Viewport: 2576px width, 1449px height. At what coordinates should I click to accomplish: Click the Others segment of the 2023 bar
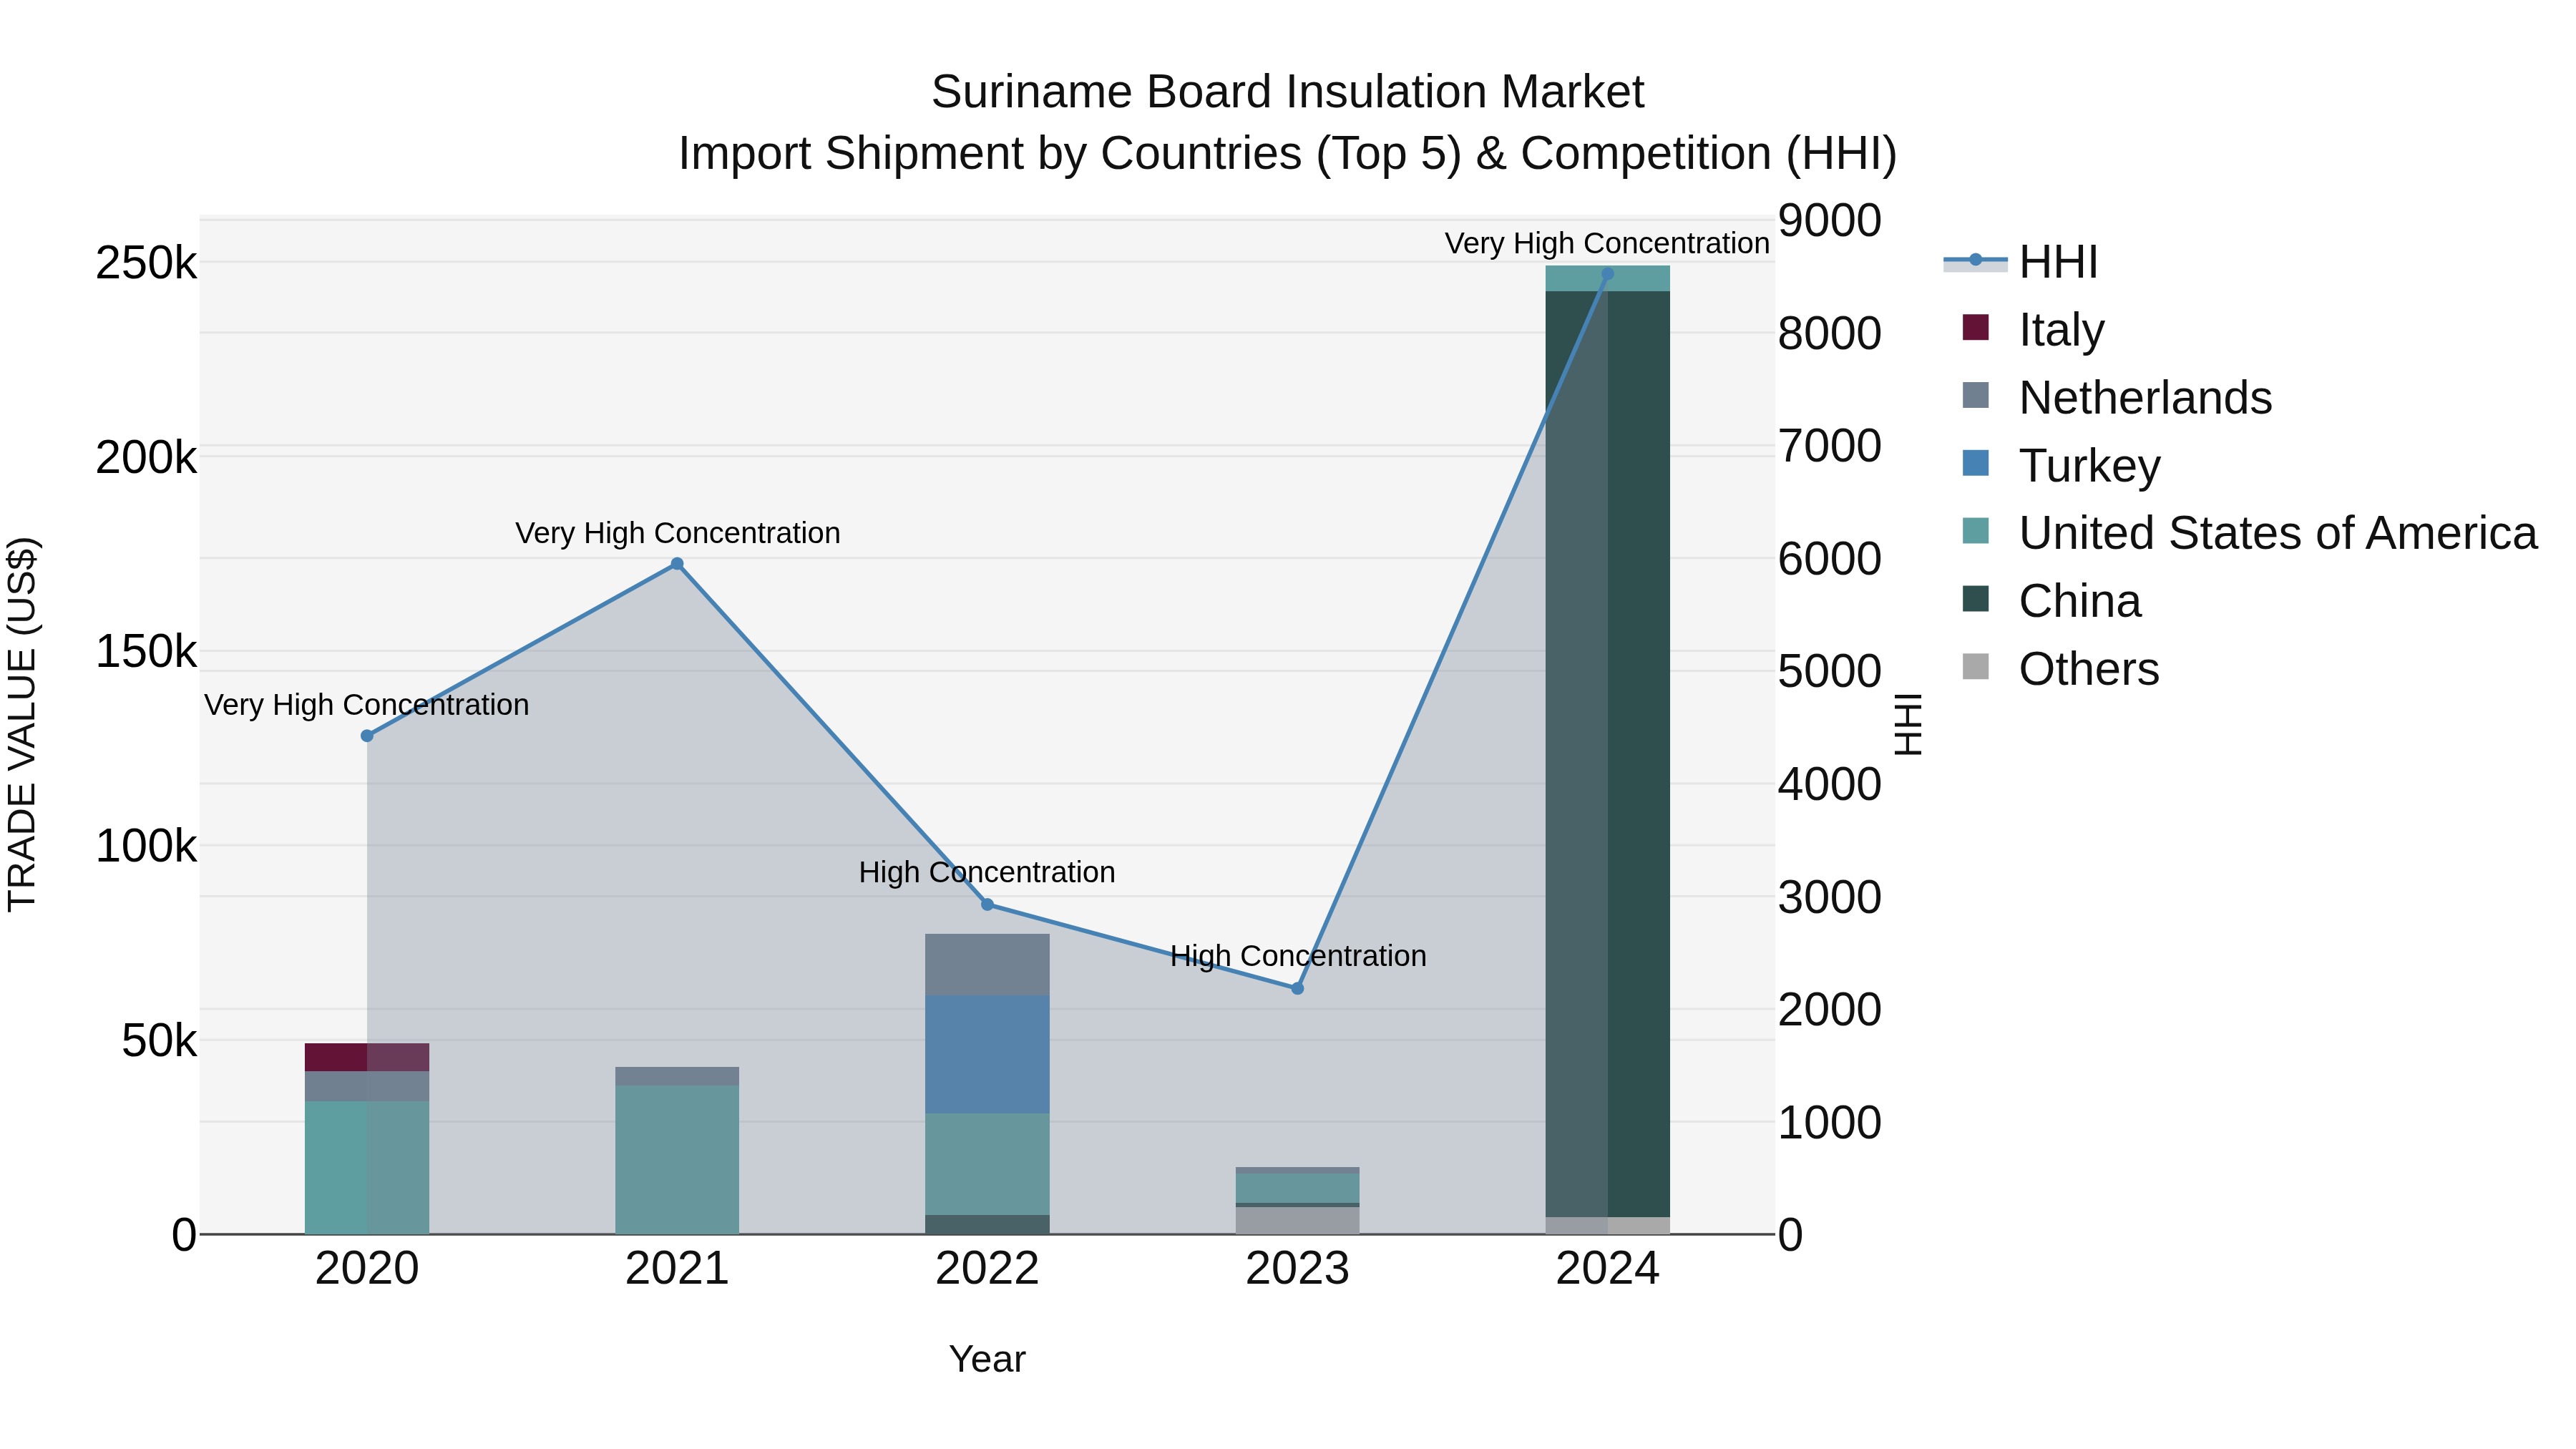[x=1297, y=1220]
